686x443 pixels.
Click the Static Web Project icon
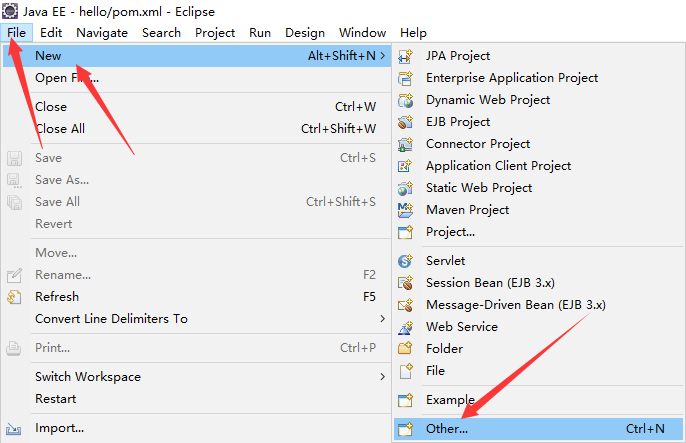[x=405, y=188]
